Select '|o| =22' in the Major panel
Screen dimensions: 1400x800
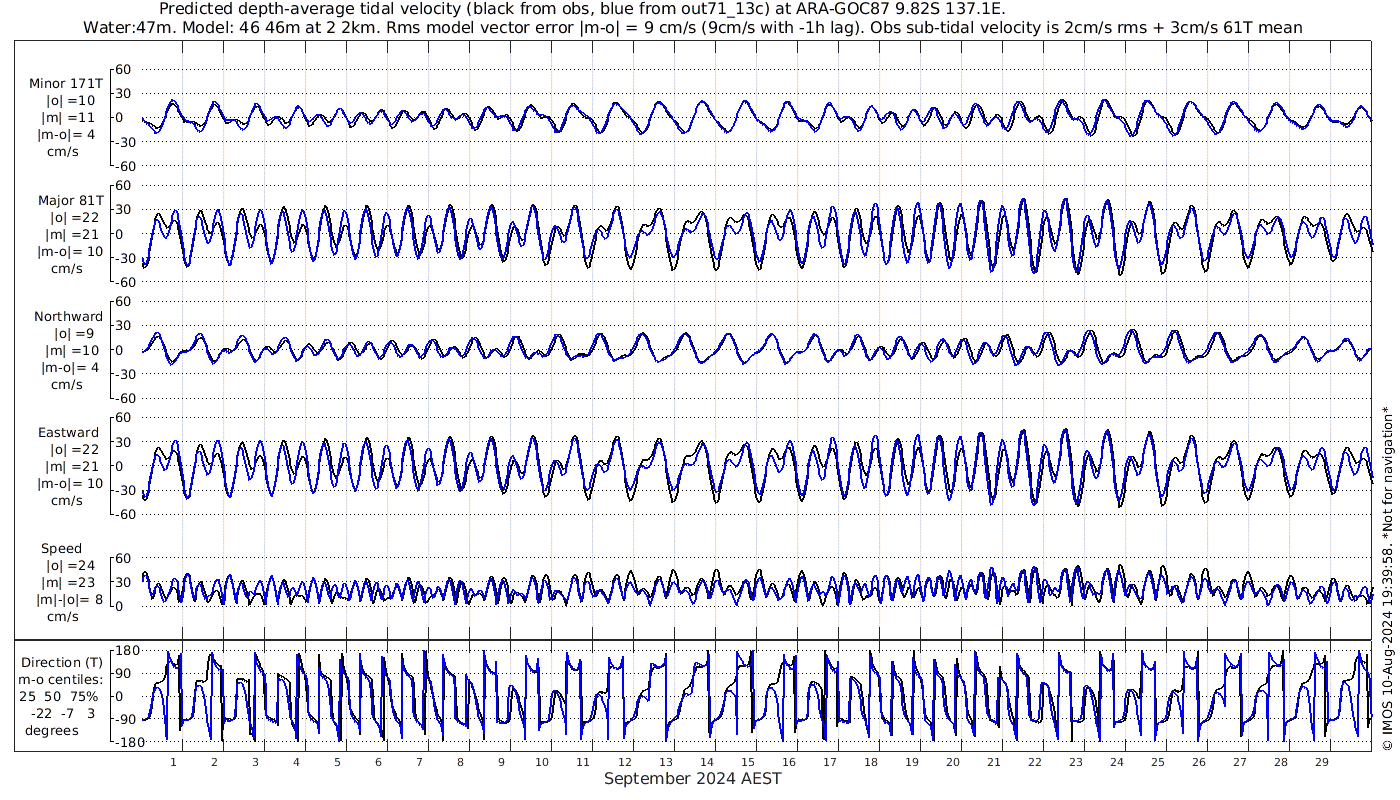(x=74, y=218)
